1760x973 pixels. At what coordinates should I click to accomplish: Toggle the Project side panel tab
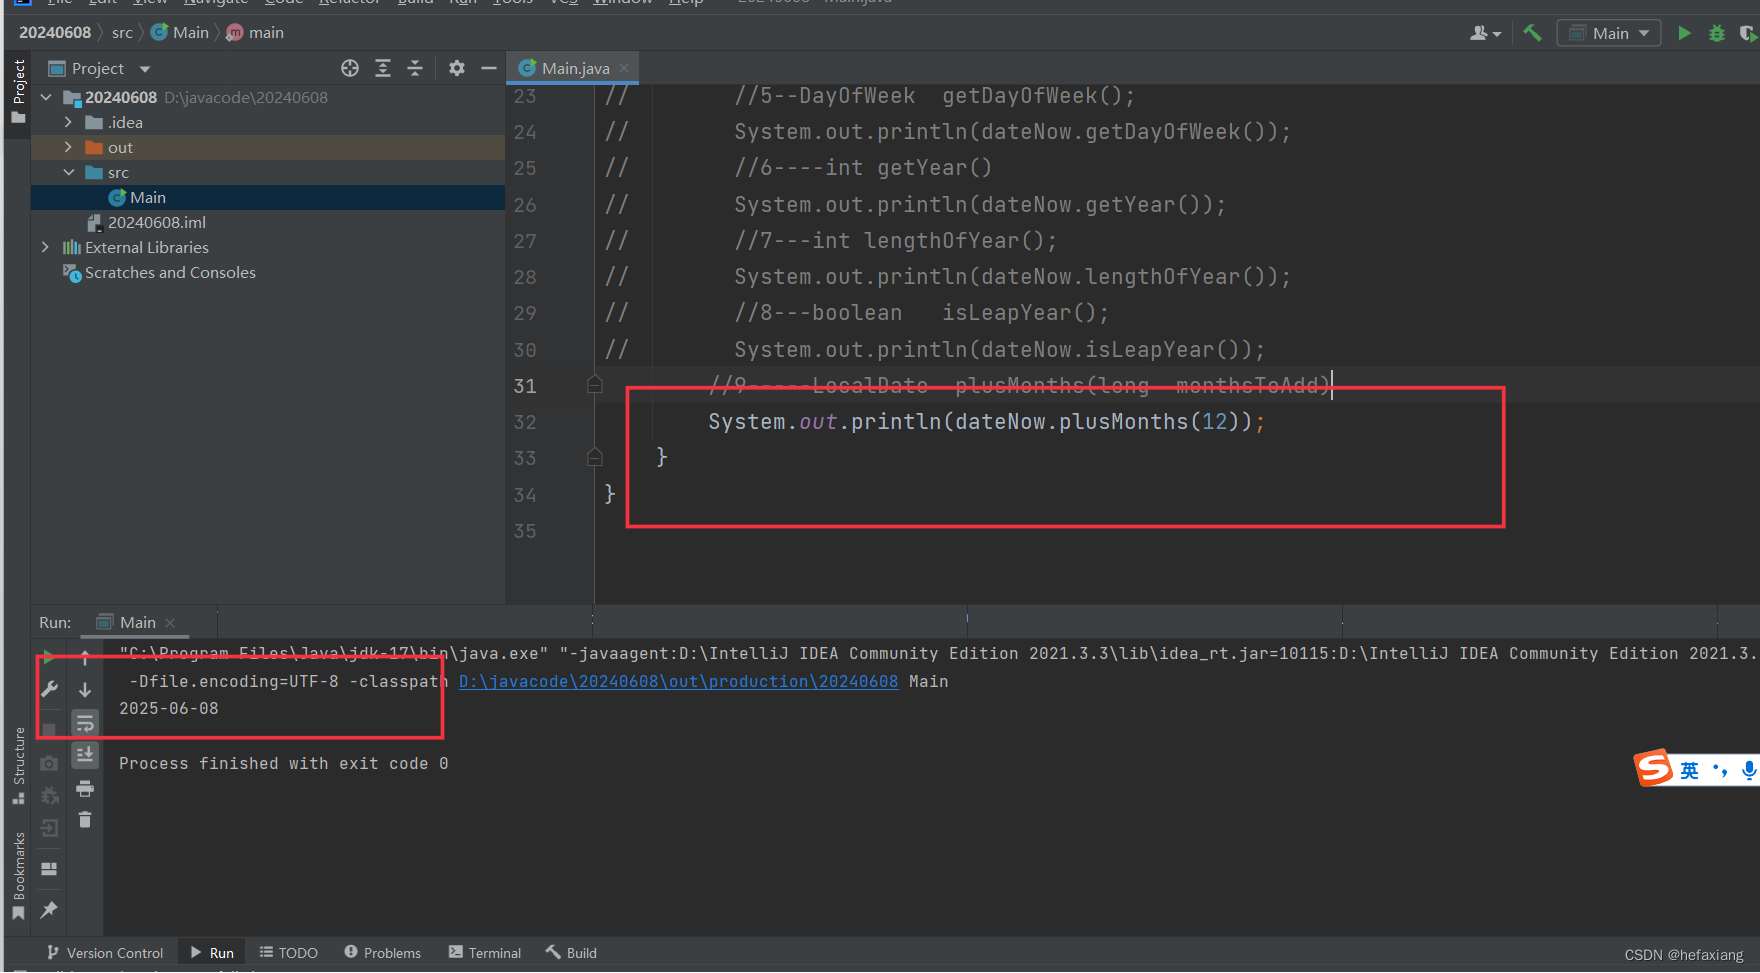click(x=18, y=91)
